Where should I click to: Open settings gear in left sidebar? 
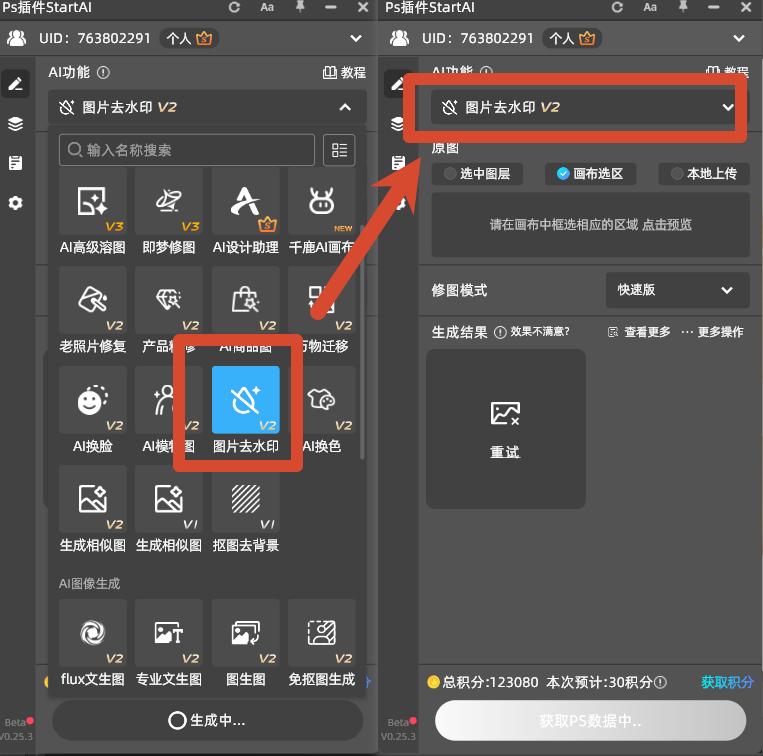(16, 203)
